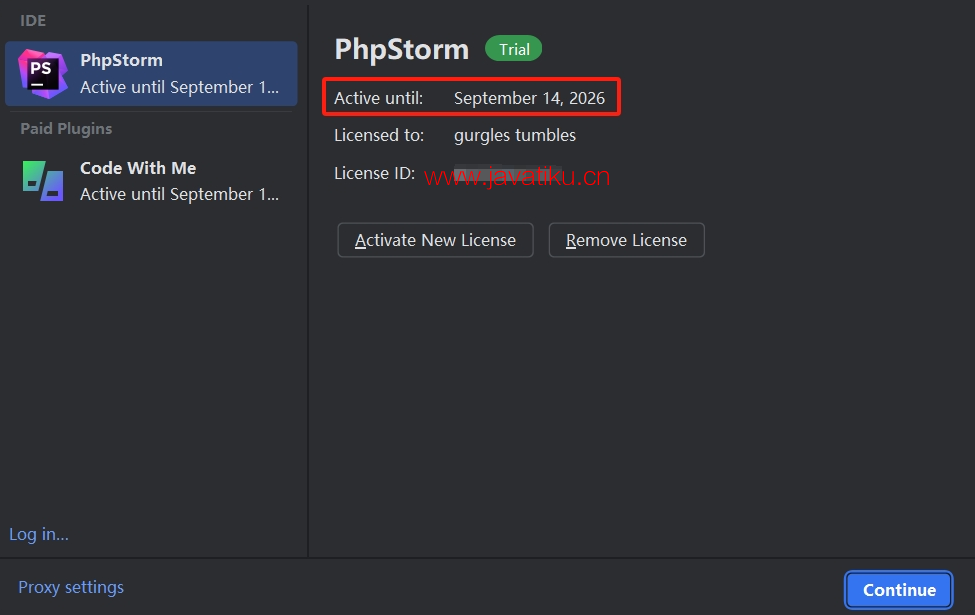Click the Remove License button
975x615 pixels.
click(x=626, y=240)
